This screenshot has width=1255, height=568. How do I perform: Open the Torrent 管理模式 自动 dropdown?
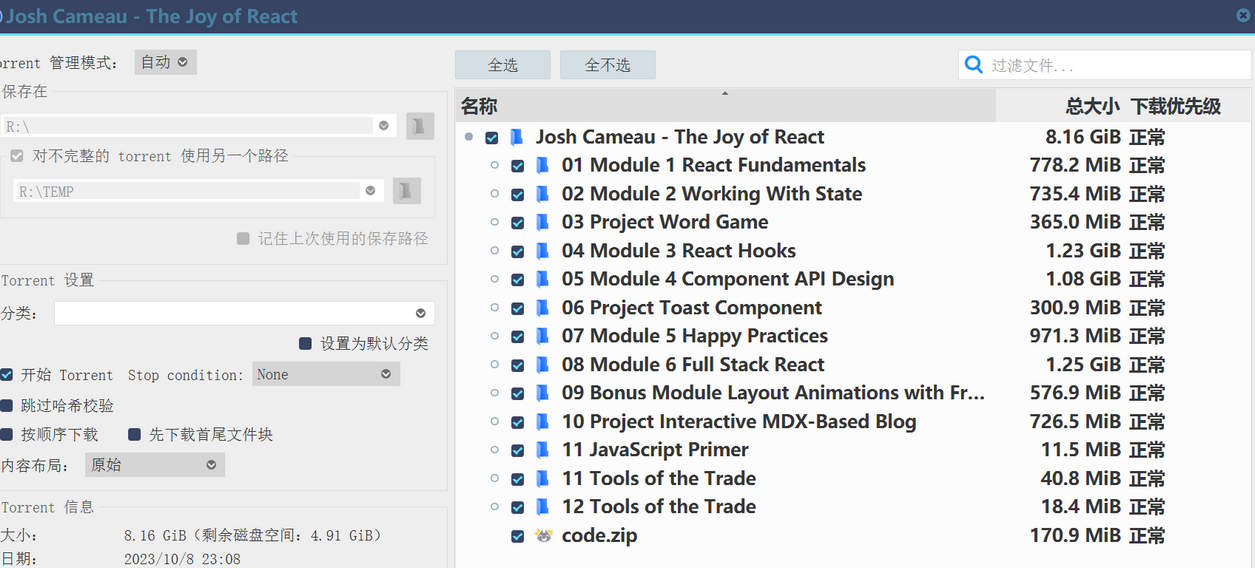pyautogui.click(x=166, y=62)
